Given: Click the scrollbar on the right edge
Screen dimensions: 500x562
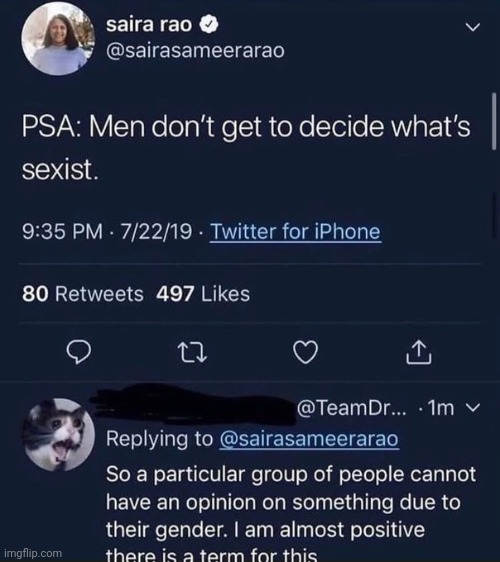Looking at the screenshot, I should (x=494, y=121).
